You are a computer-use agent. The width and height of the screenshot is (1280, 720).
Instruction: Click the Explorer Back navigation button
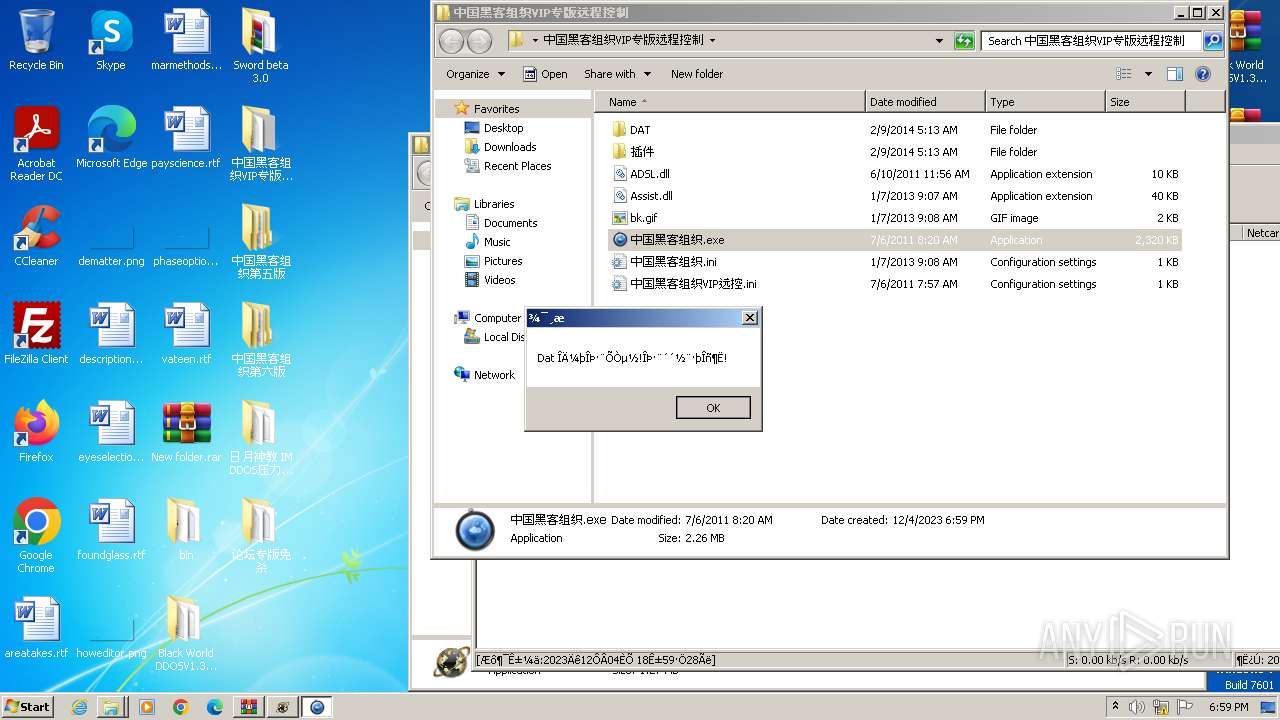(451, 41)
